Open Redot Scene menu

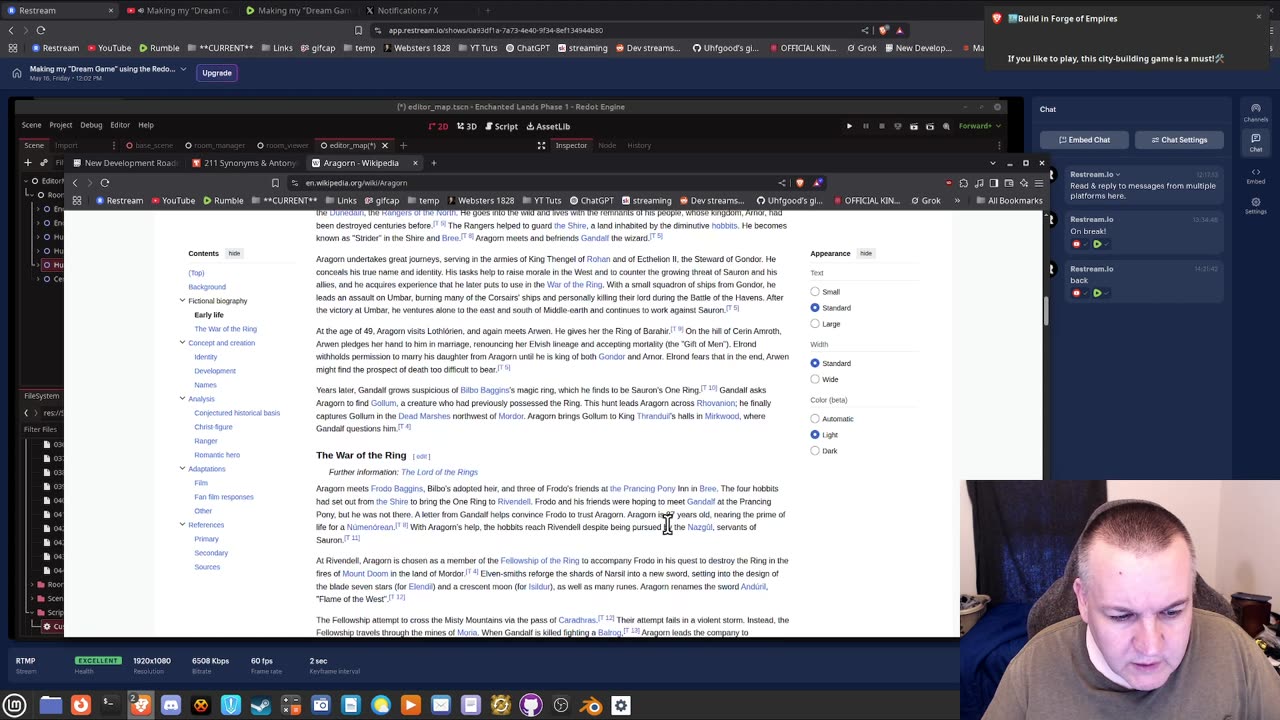[x=31, y=125]
